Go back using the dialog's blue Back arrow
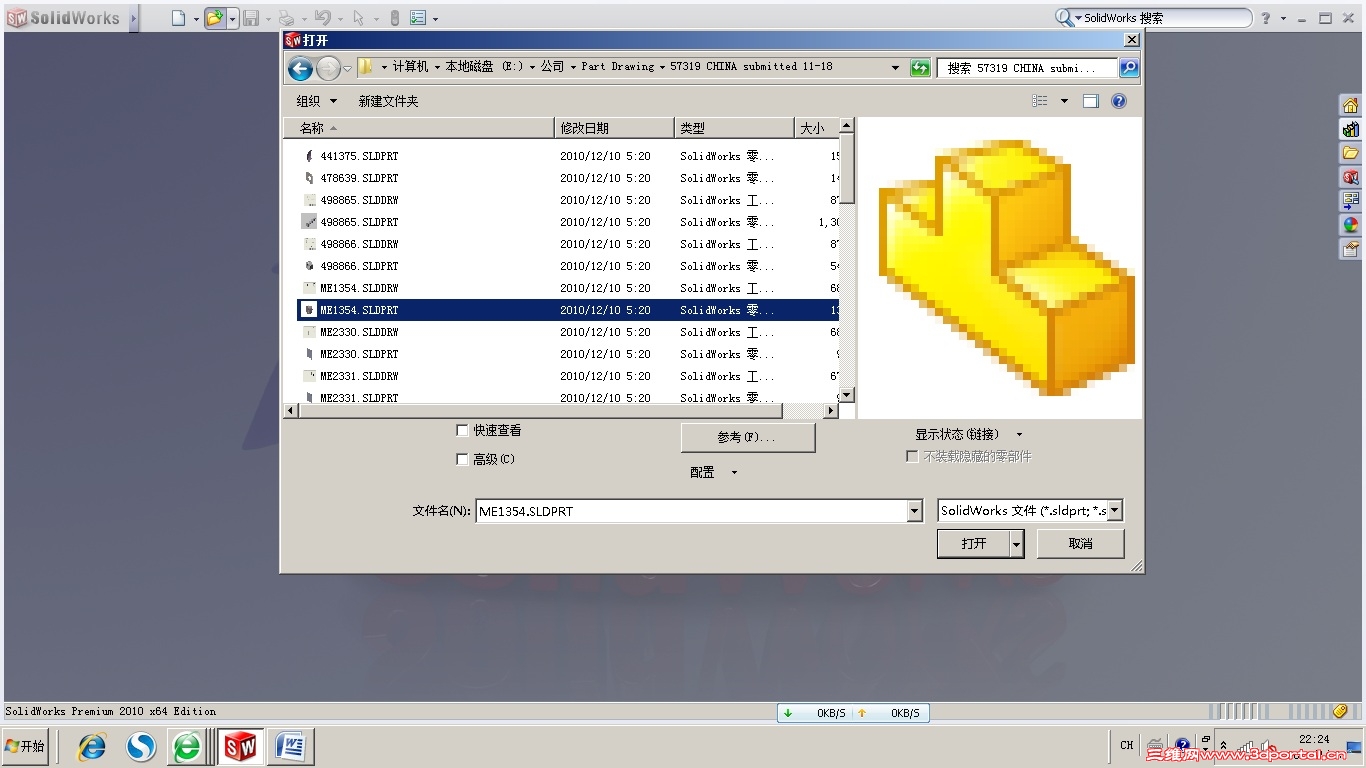Screen dimensions: 1366x768 point(300,68)
